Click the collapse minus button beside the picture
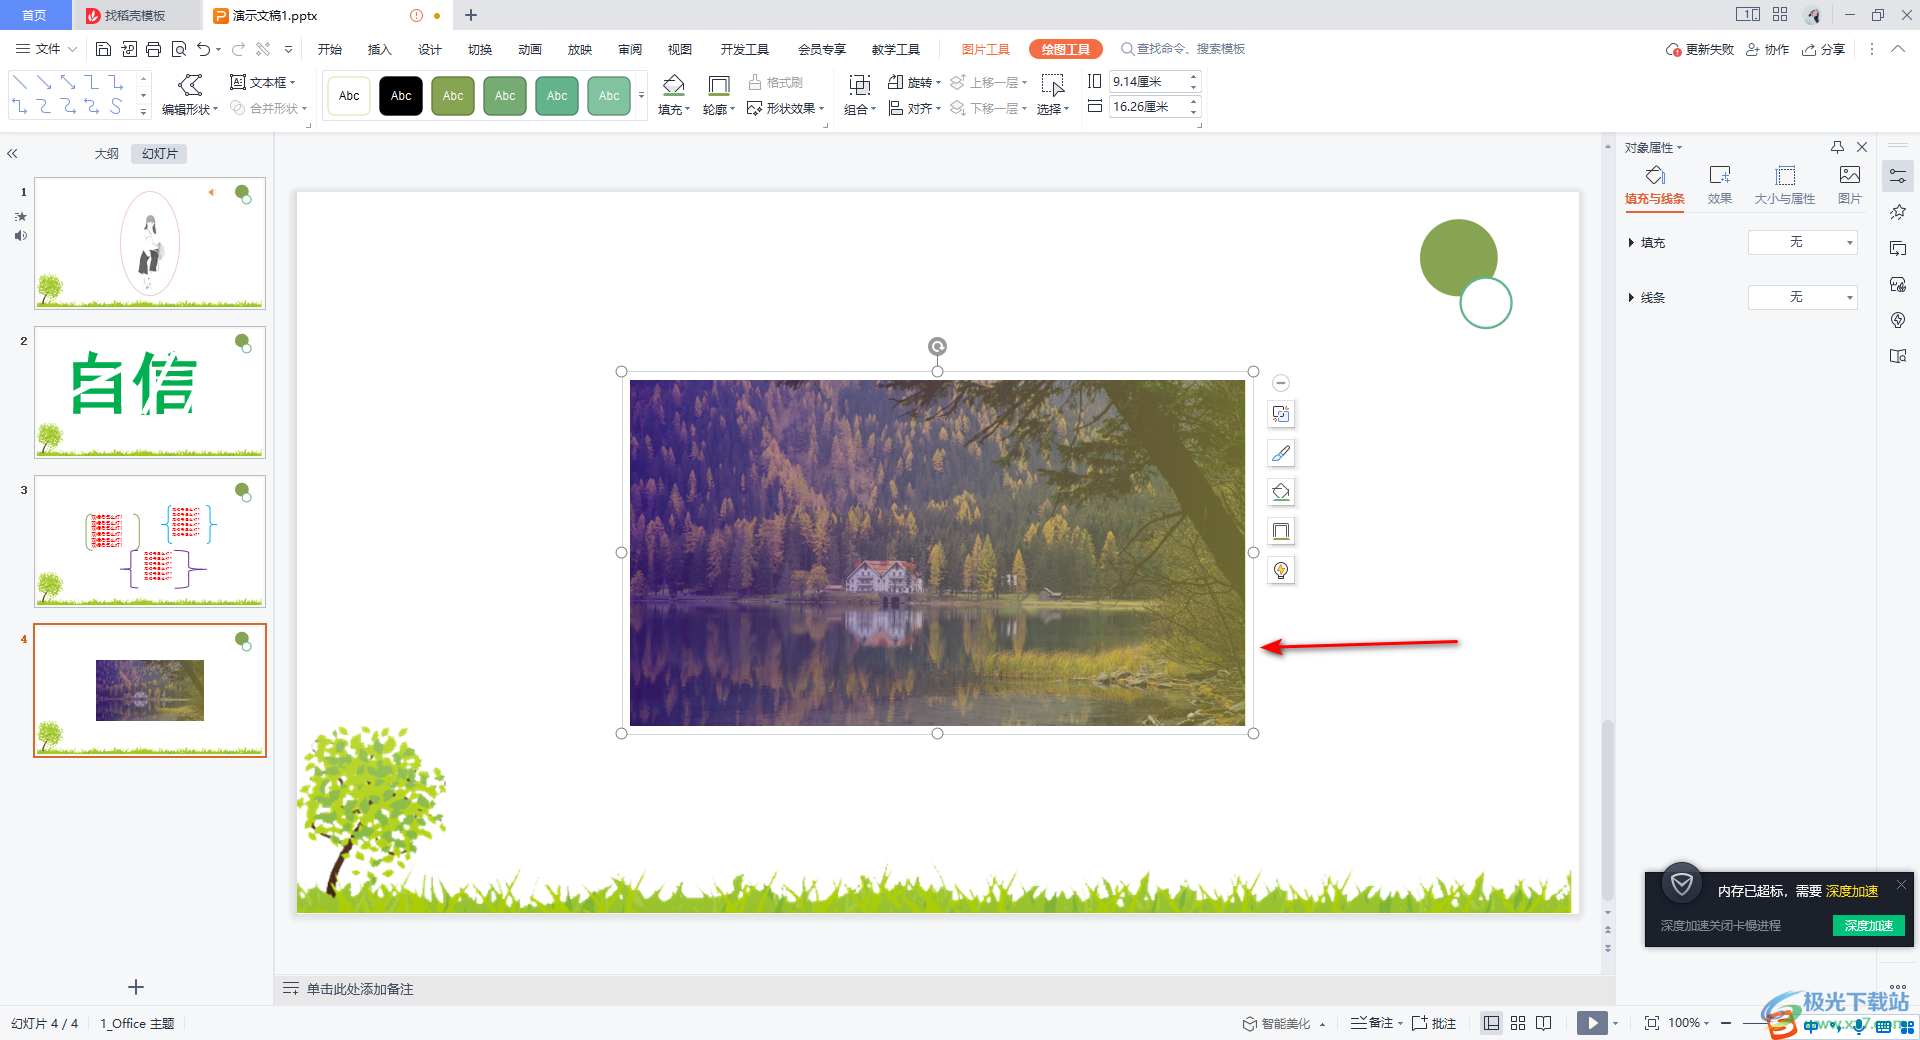The width and height of the screenshot is (1920, 1040). click(x=1281, y=383)
